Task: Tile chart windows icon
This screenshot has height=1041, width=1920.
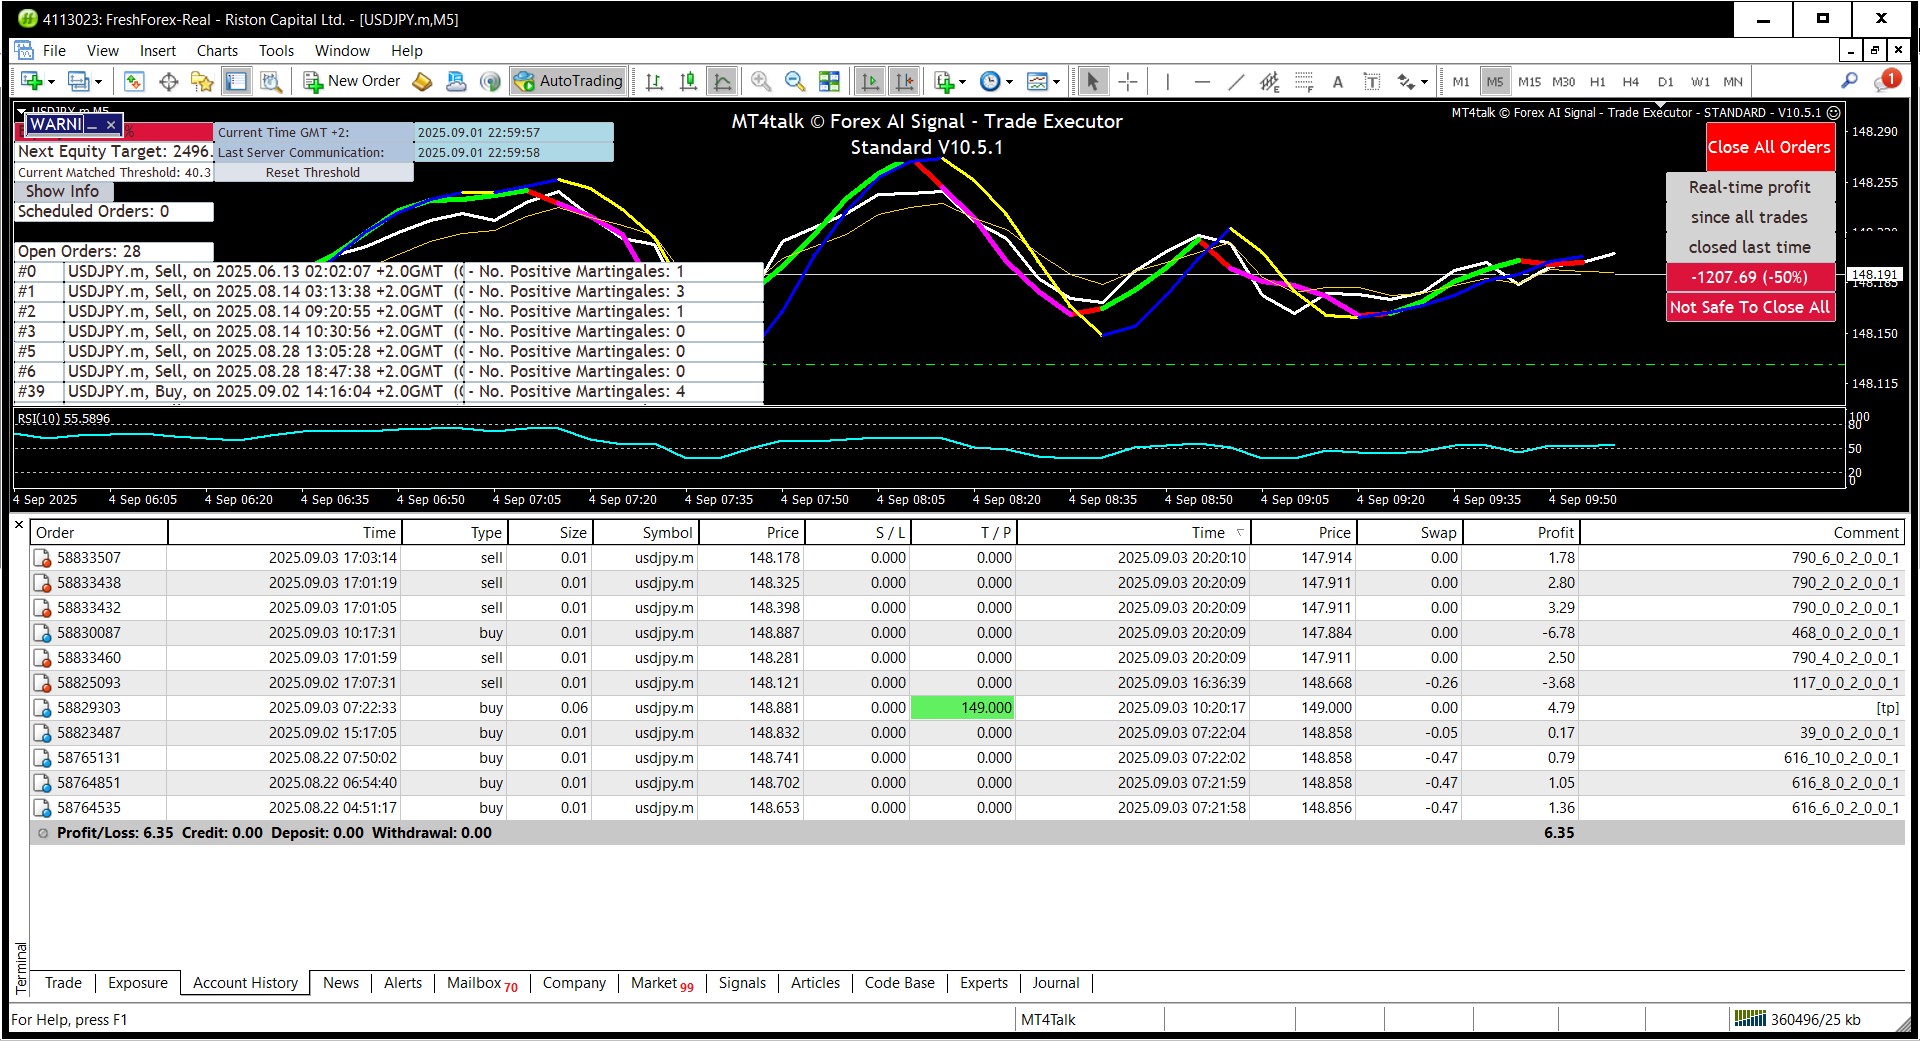Action: pos(829,82)
